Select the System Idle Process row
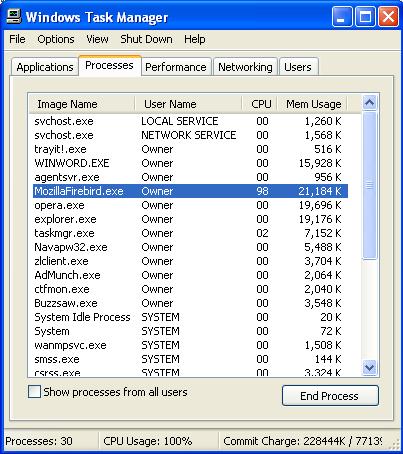Screen dimensions: 403x454 190,317
